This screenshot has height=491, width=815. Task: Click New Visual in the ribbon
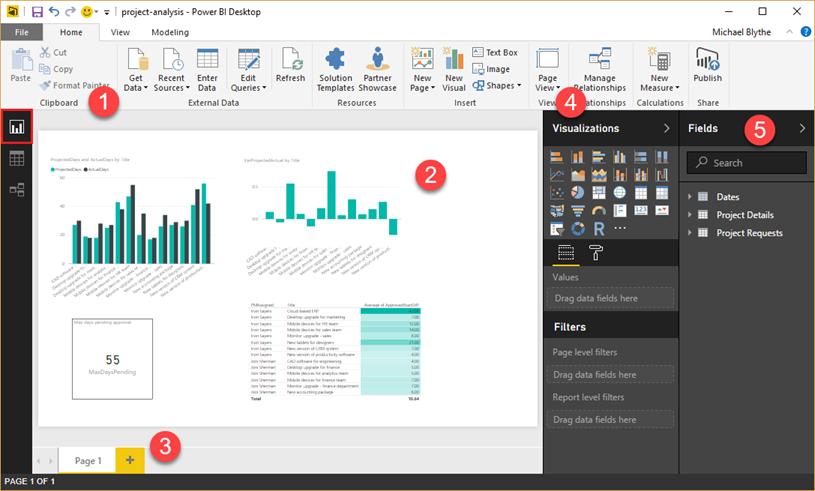point(454,71)
